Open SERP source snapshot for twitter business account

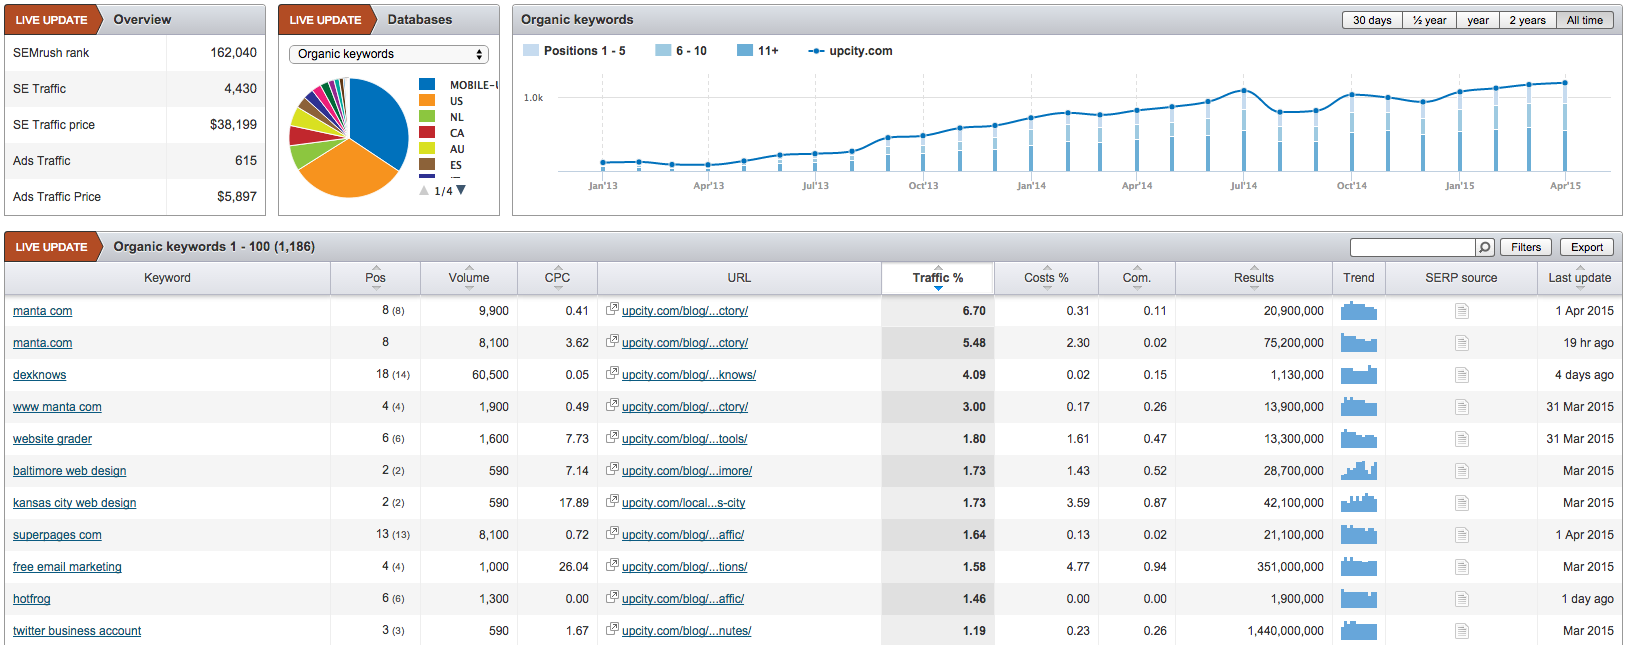coord(1461,631)
